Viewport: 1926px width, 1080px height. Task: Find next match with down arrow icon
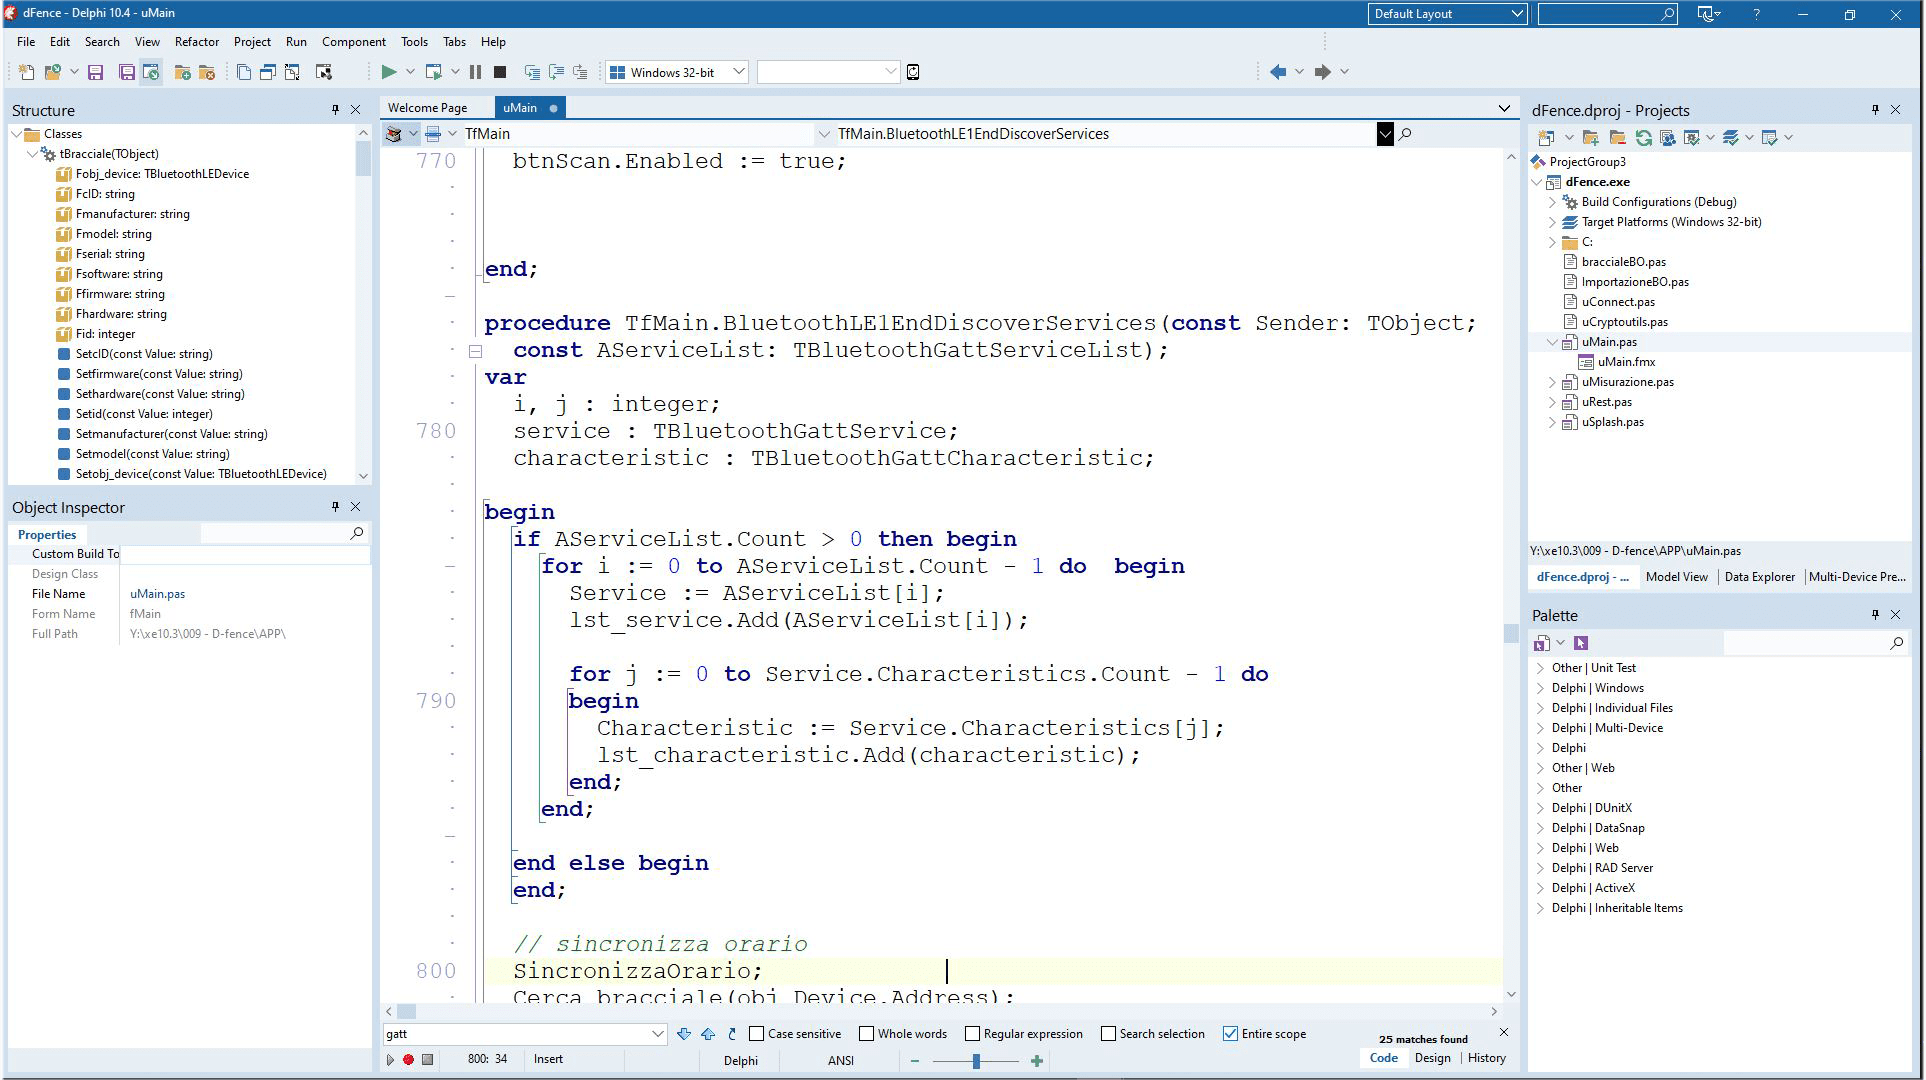(684, 1034)
